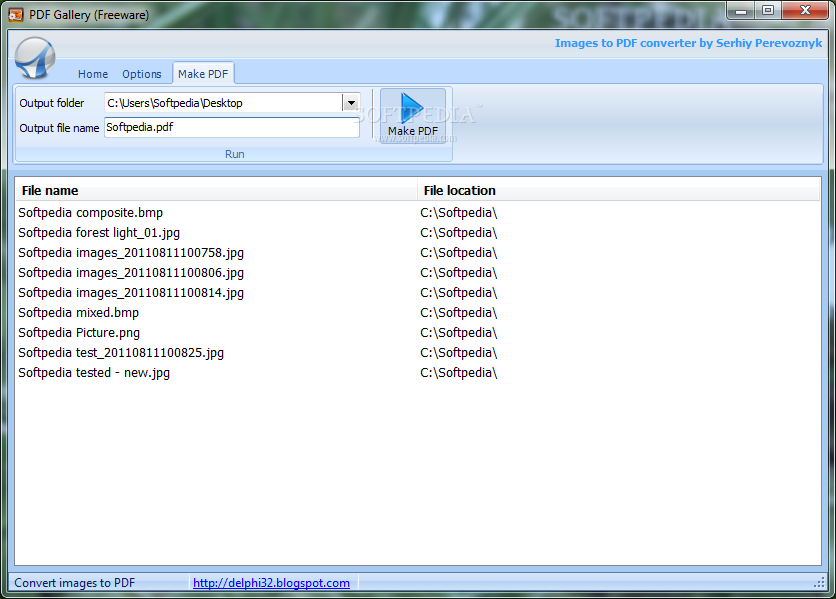The image size is (836, 599).
Task: Click the Run group caption
Action: (235, 154)
